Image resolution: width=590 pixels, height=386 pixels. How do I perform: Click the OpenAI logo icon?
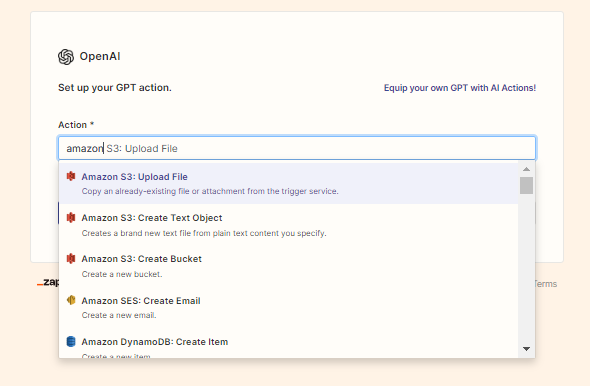pos(66,57)
